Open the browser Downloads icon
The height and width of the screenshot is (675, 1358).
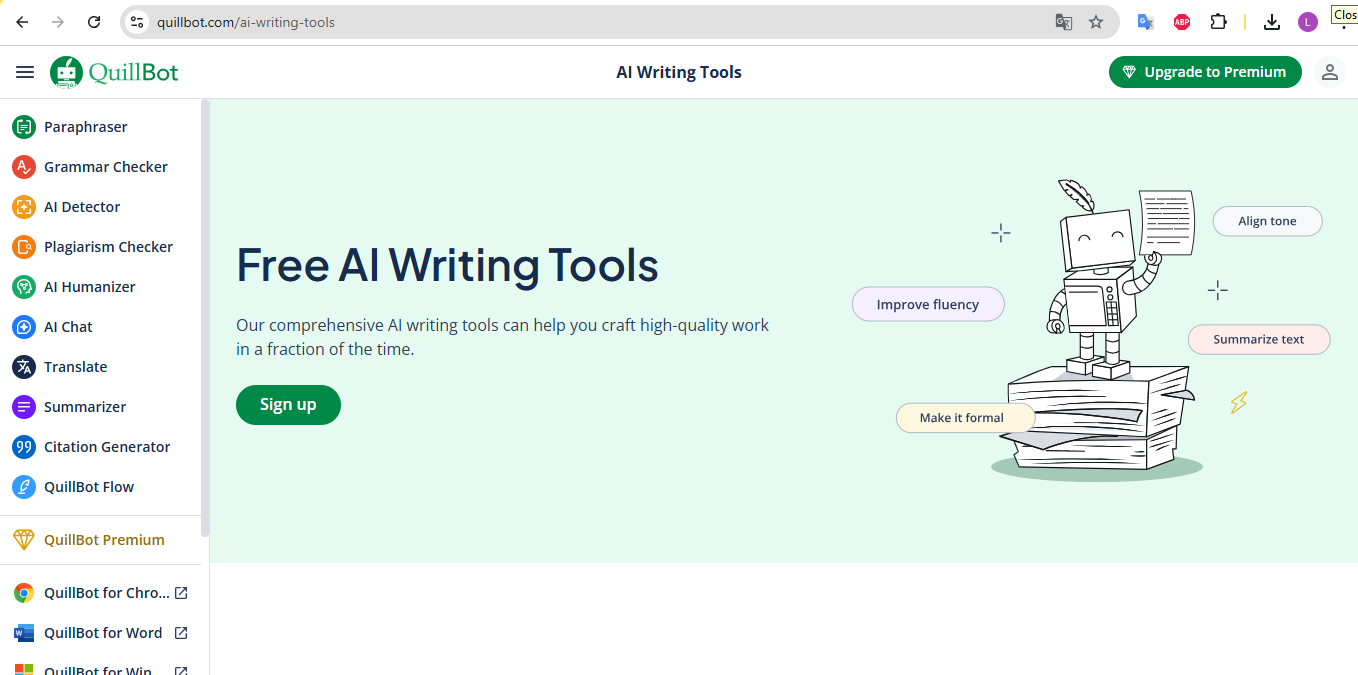1272,22
